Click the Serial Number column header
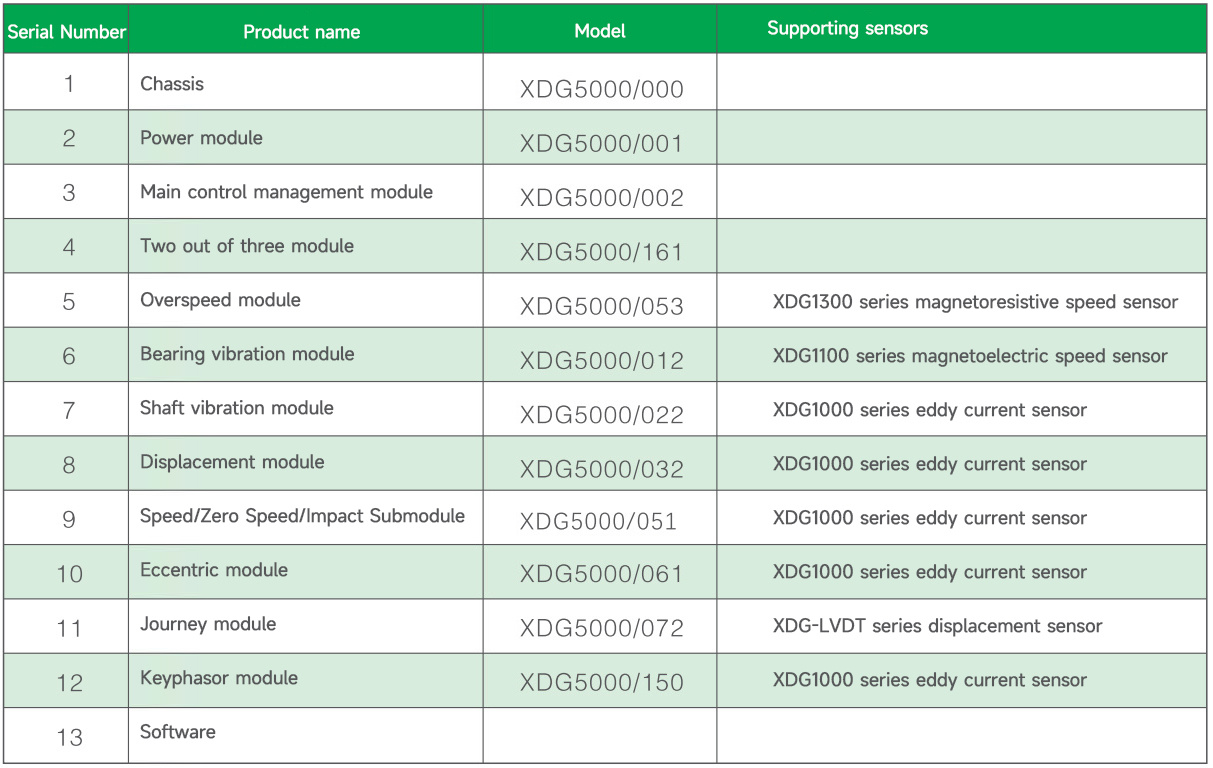This screenshot has height=768, width=1213. (66, 32)
